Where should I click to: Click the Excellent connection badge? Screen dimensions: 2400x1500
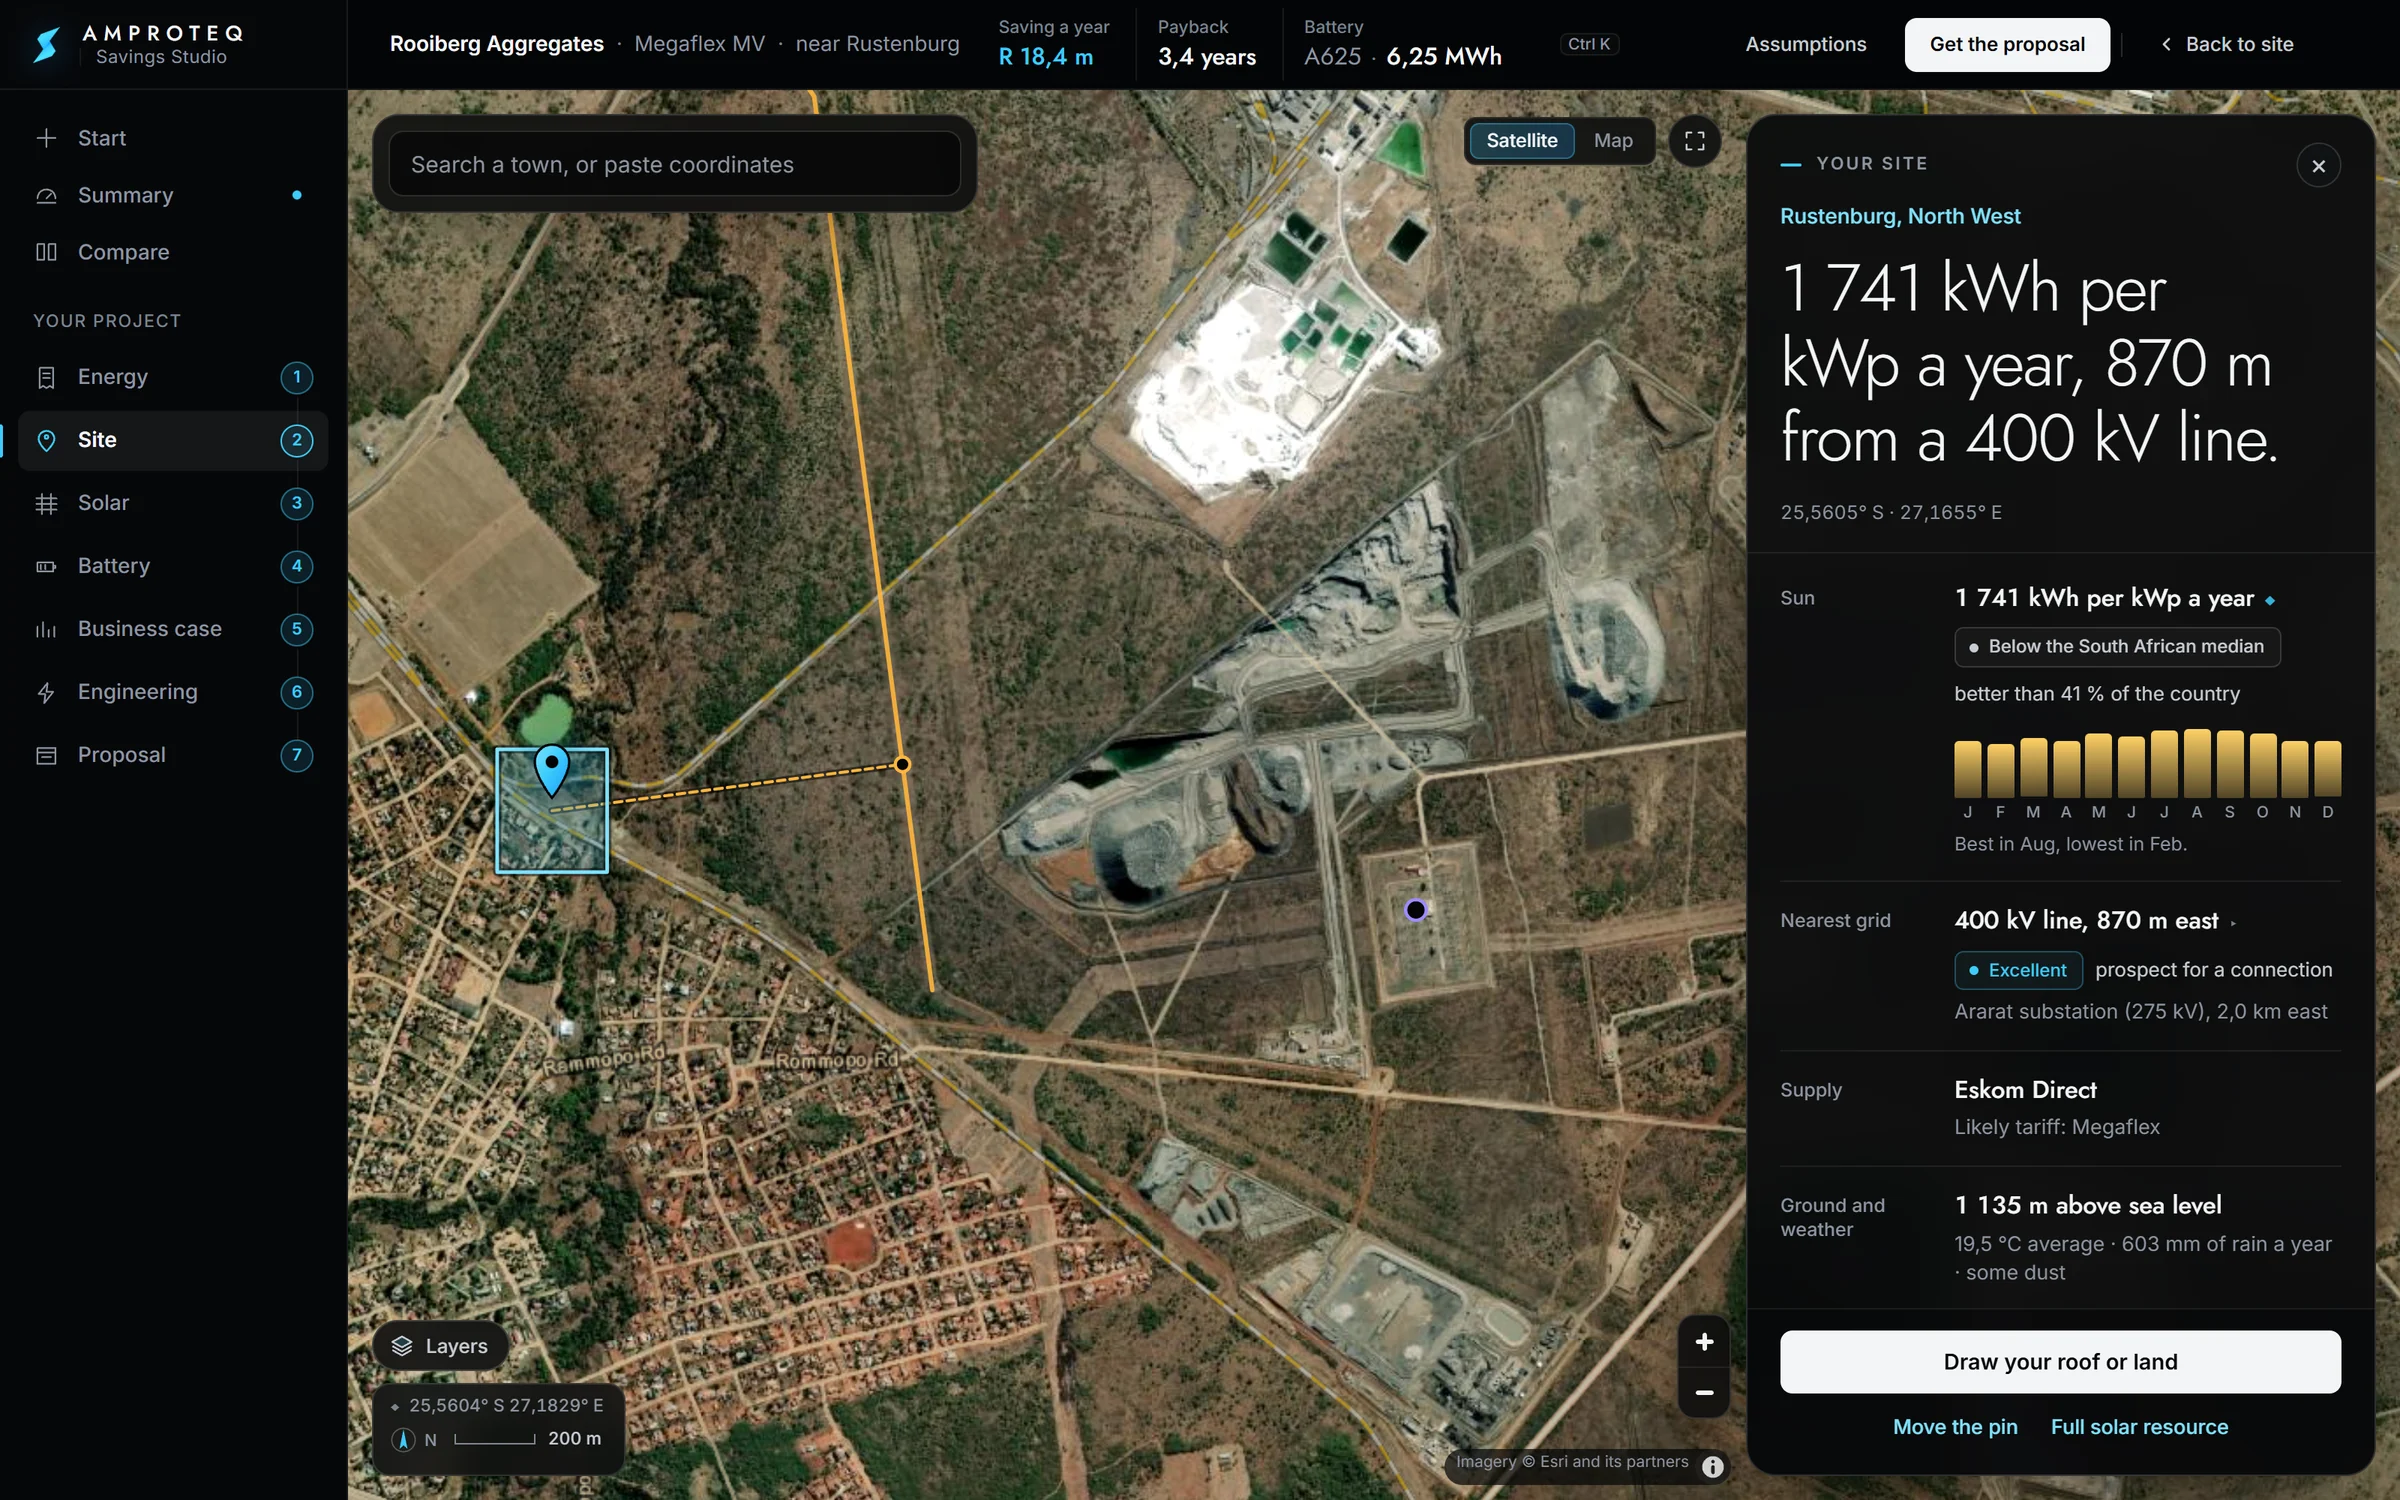(x=2017, y=970)
